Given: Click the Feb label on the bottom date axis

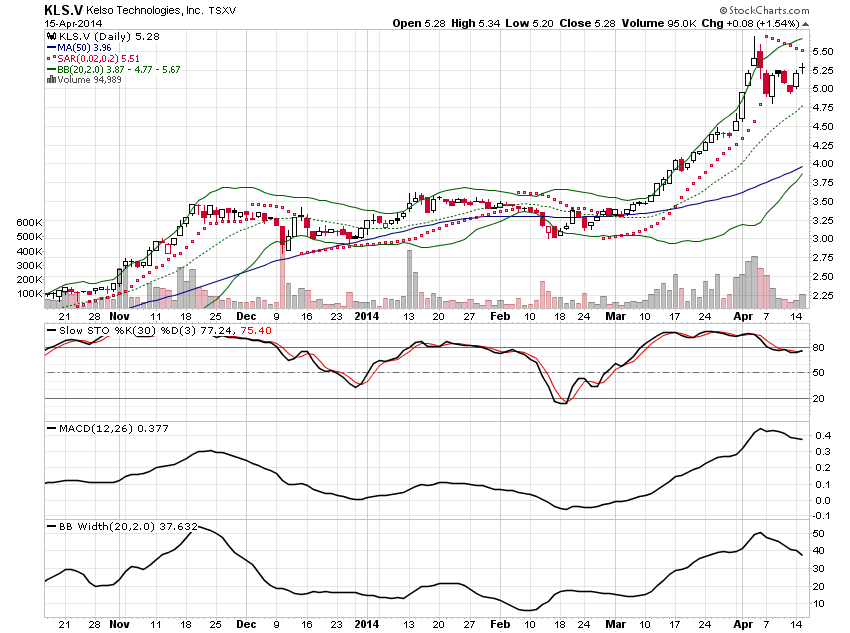Looking at the screenshot, I should pyautogui.click(x=500, y=624).
